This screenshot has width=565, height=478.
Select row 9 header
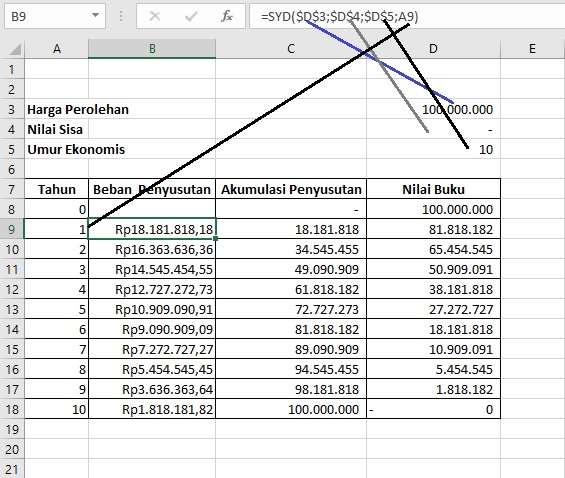[x=12, y=229]
